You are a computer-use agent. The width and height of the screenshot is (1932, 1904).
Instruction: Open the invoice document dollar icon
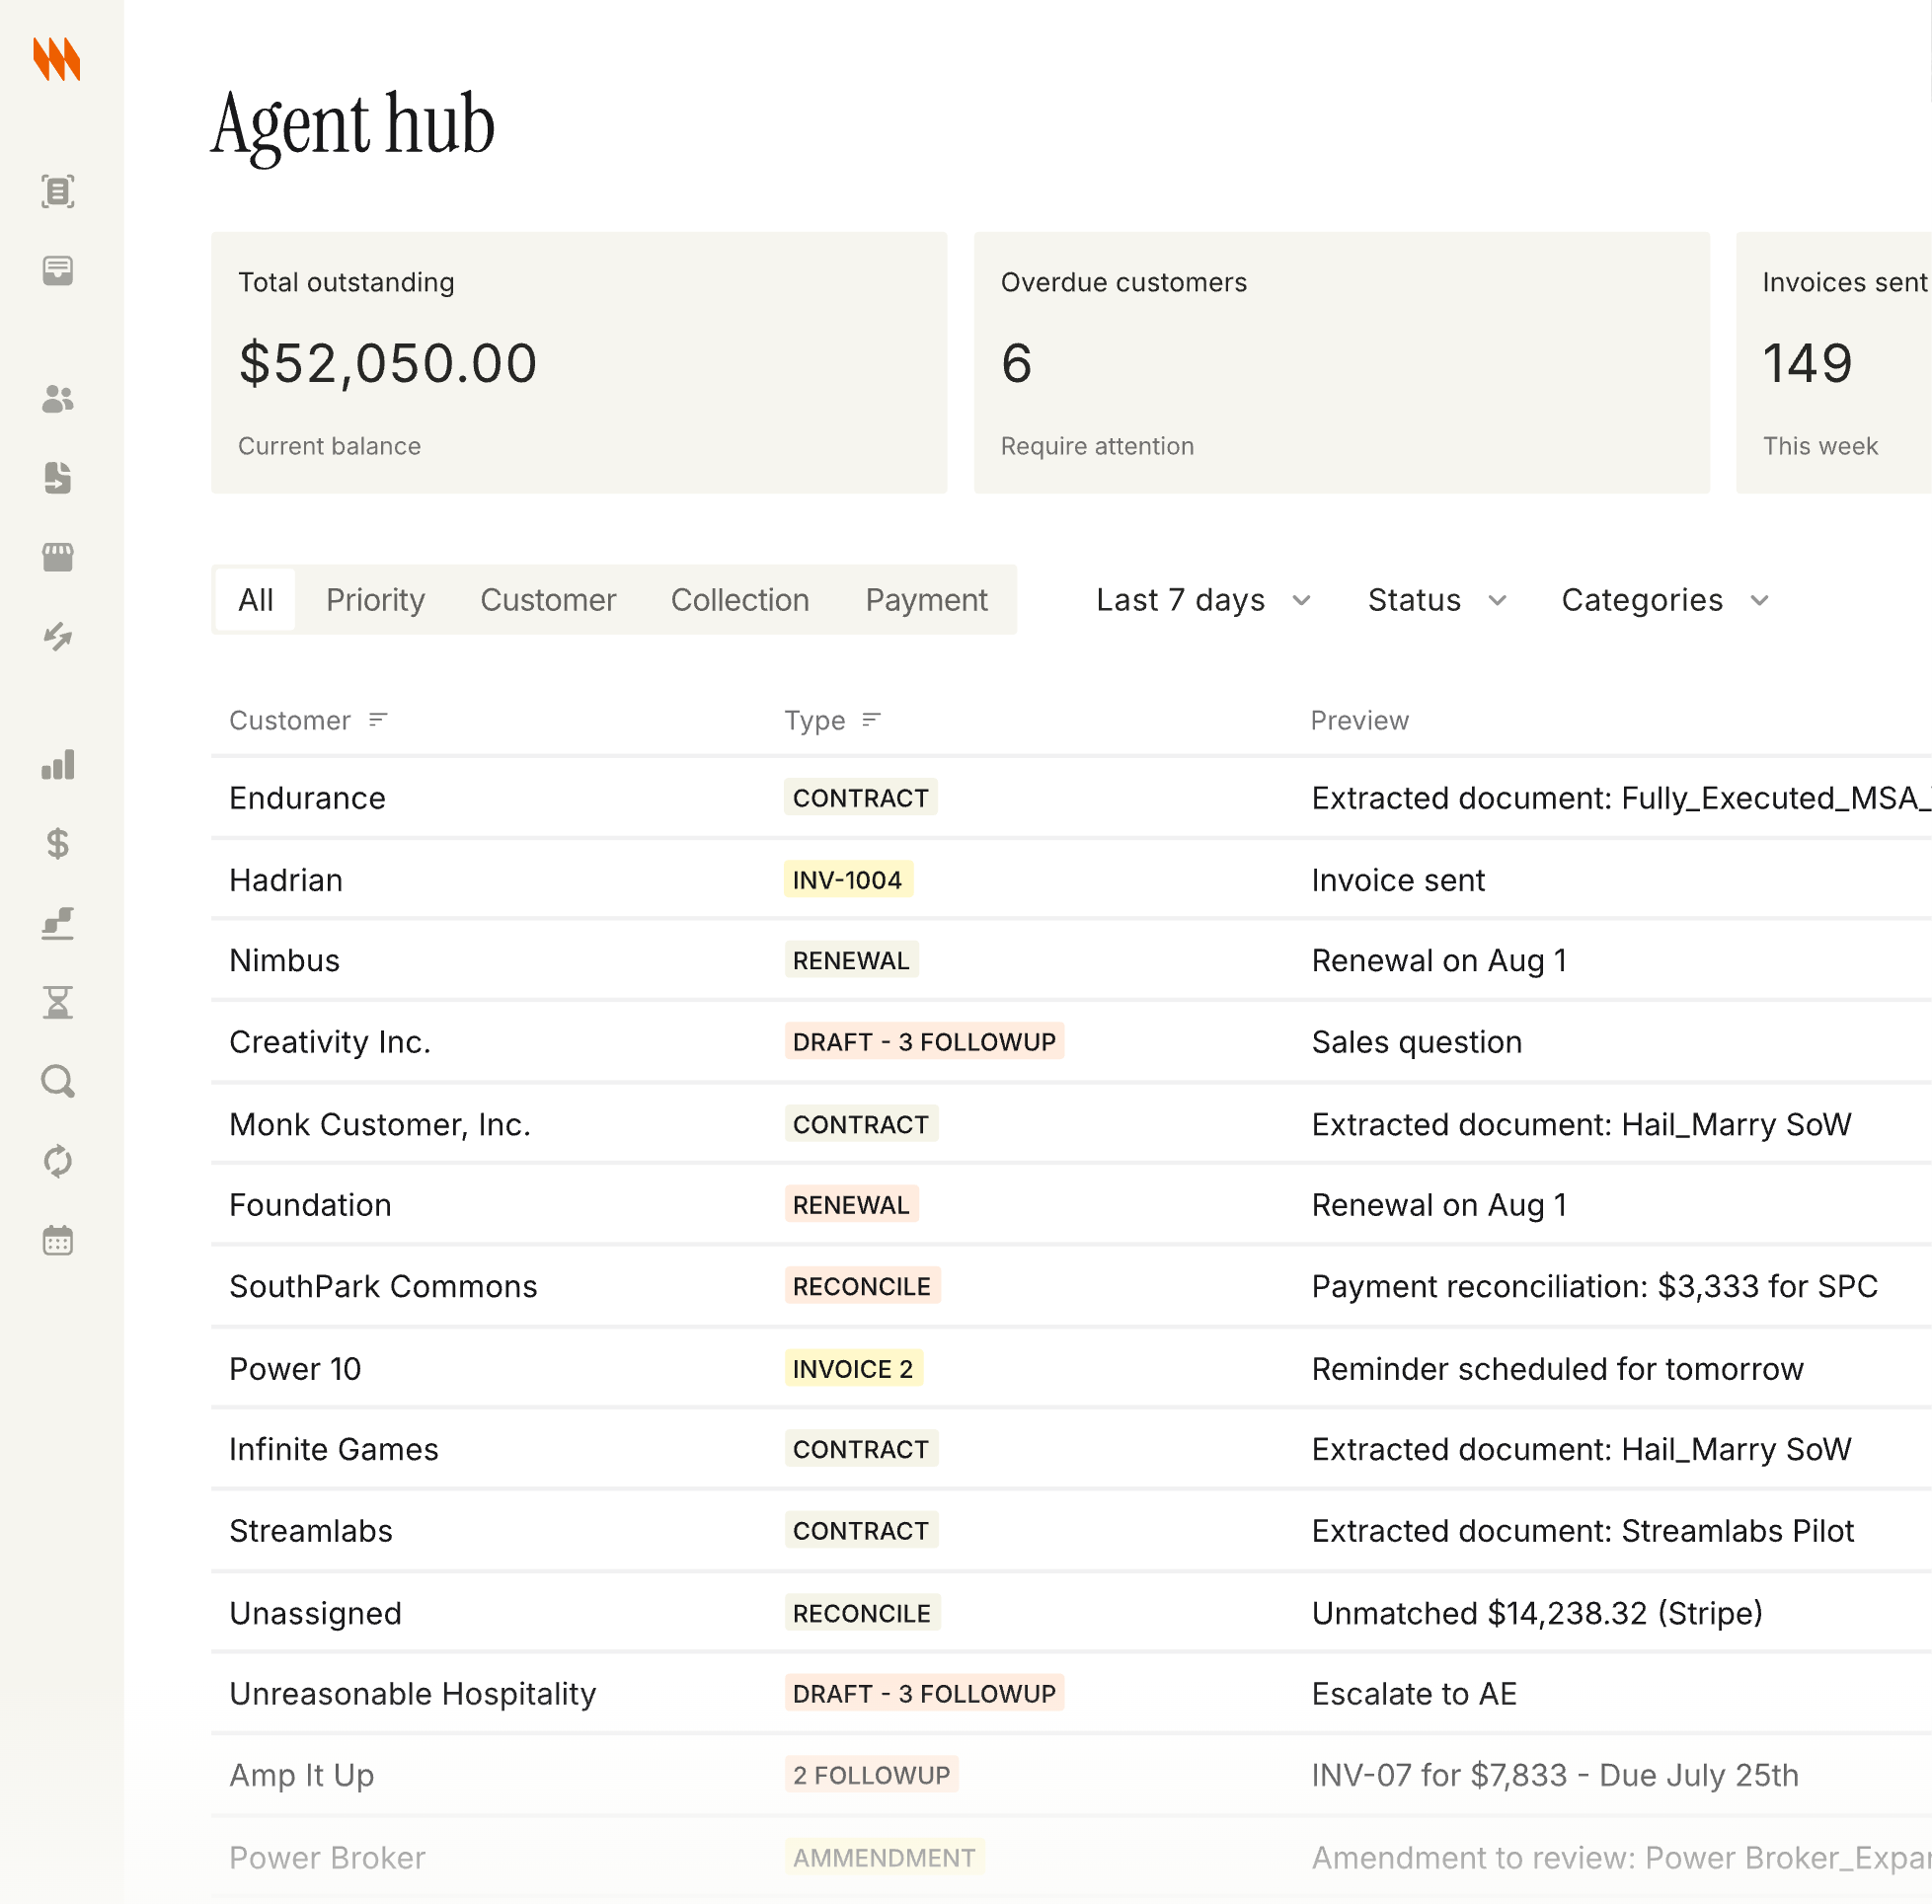point(58,478)
